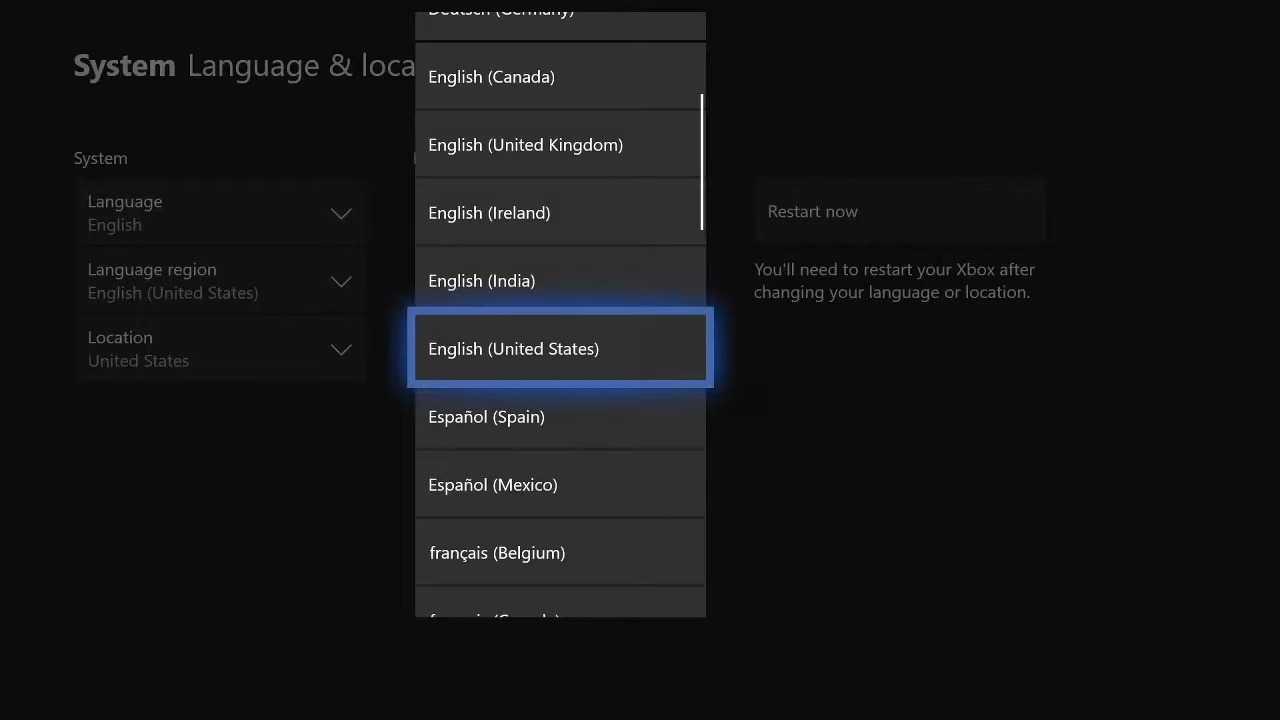Click the Language & location page title
The image size is (1280, 720).
pyautogui.click(x=300, y=66)
